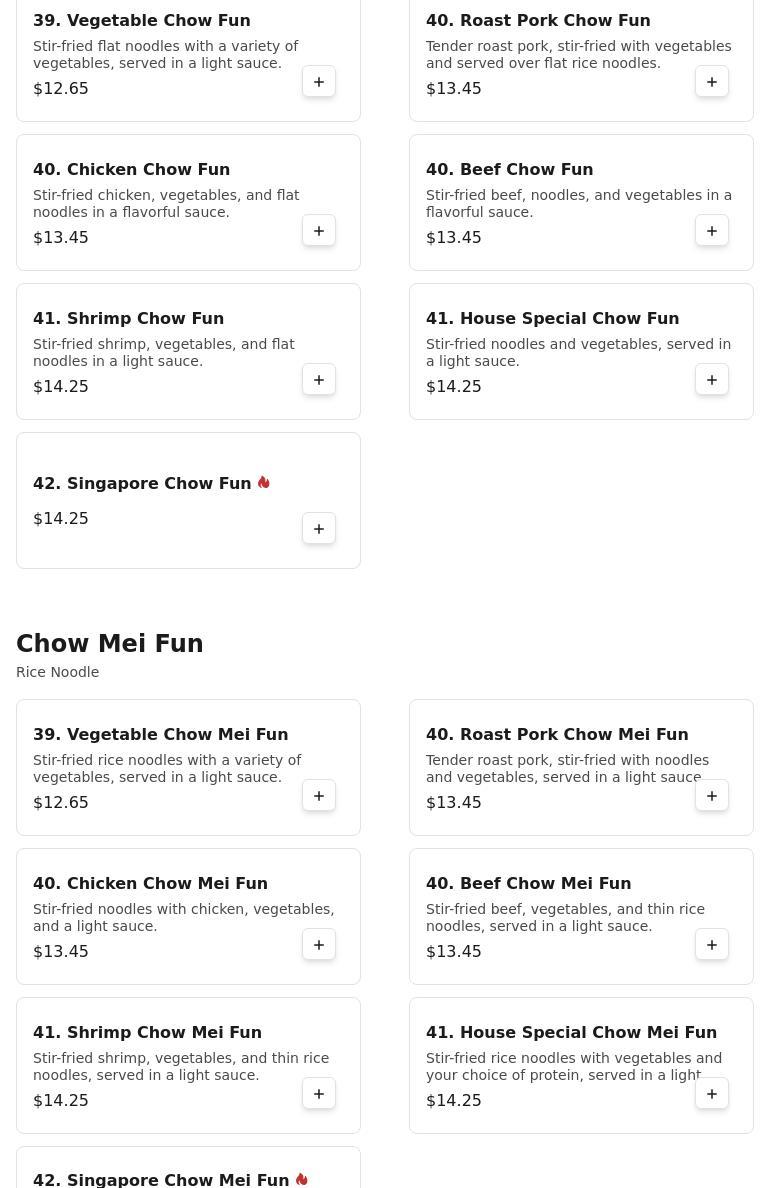770x1188 pixels.
Task: Click spicy flame icon on Singapore Chow Fun
Action: (x=264, y=483)
